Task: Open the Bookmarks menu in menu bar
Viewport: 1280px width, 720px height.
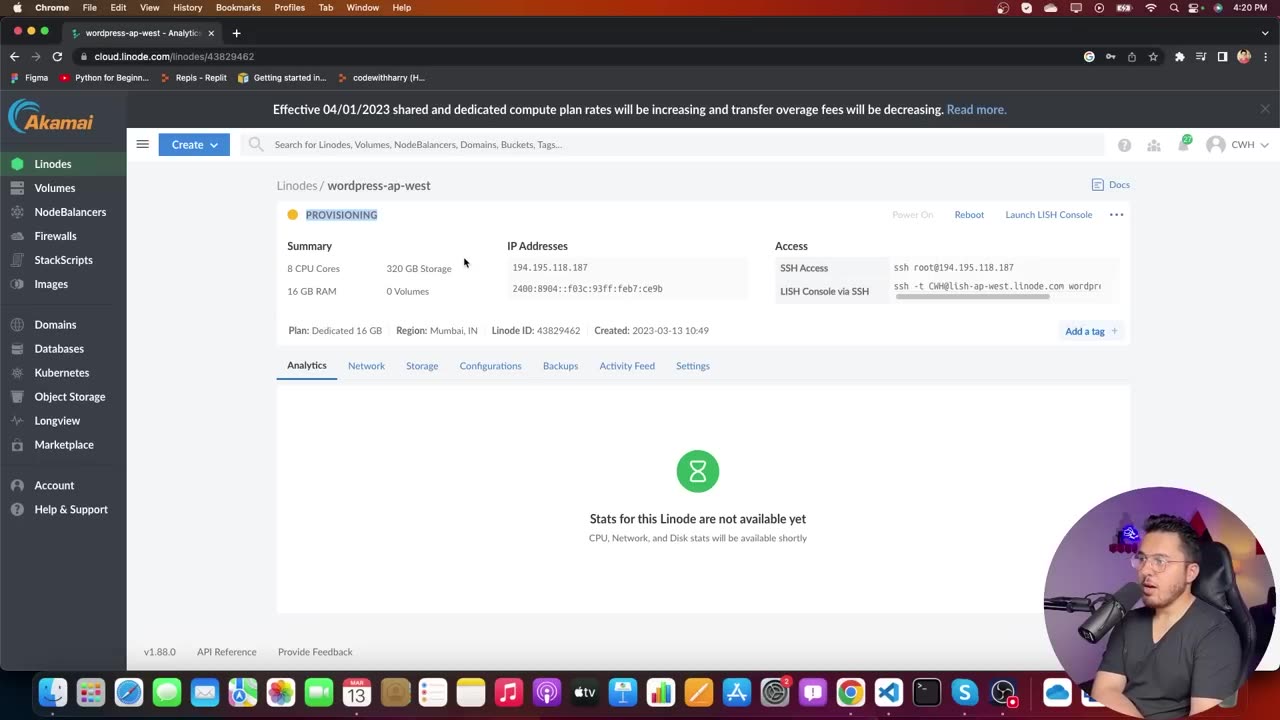Action: point(238,7)
